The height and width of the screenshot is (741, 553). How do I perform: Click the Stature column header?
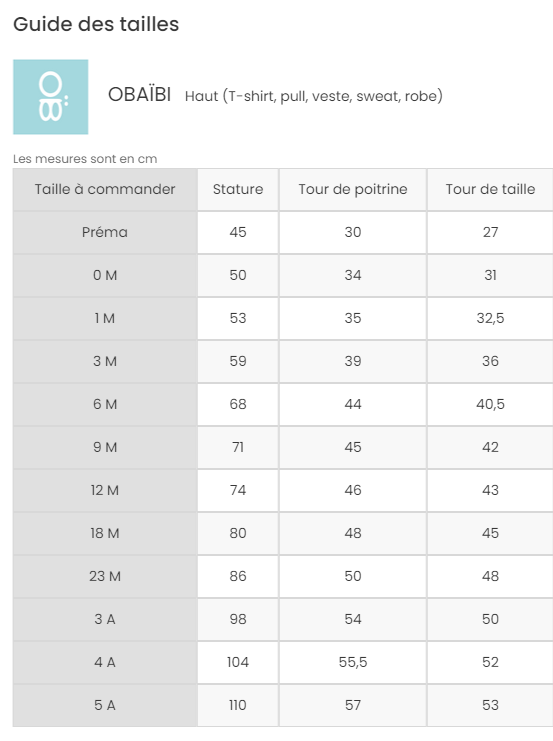(x=238, y=190)
